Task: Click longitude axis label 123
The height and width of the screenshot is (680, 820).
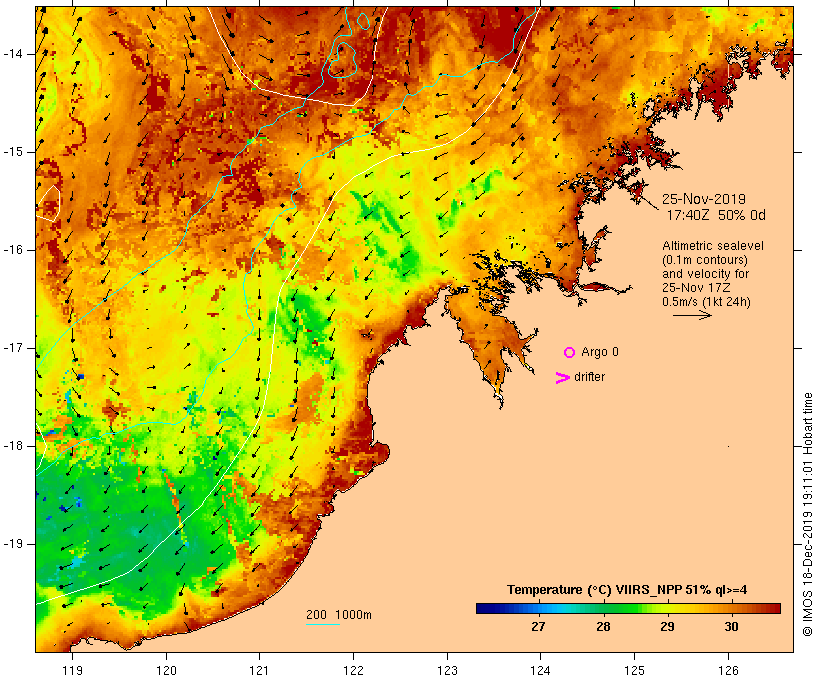Action: [x=447, y=670]
